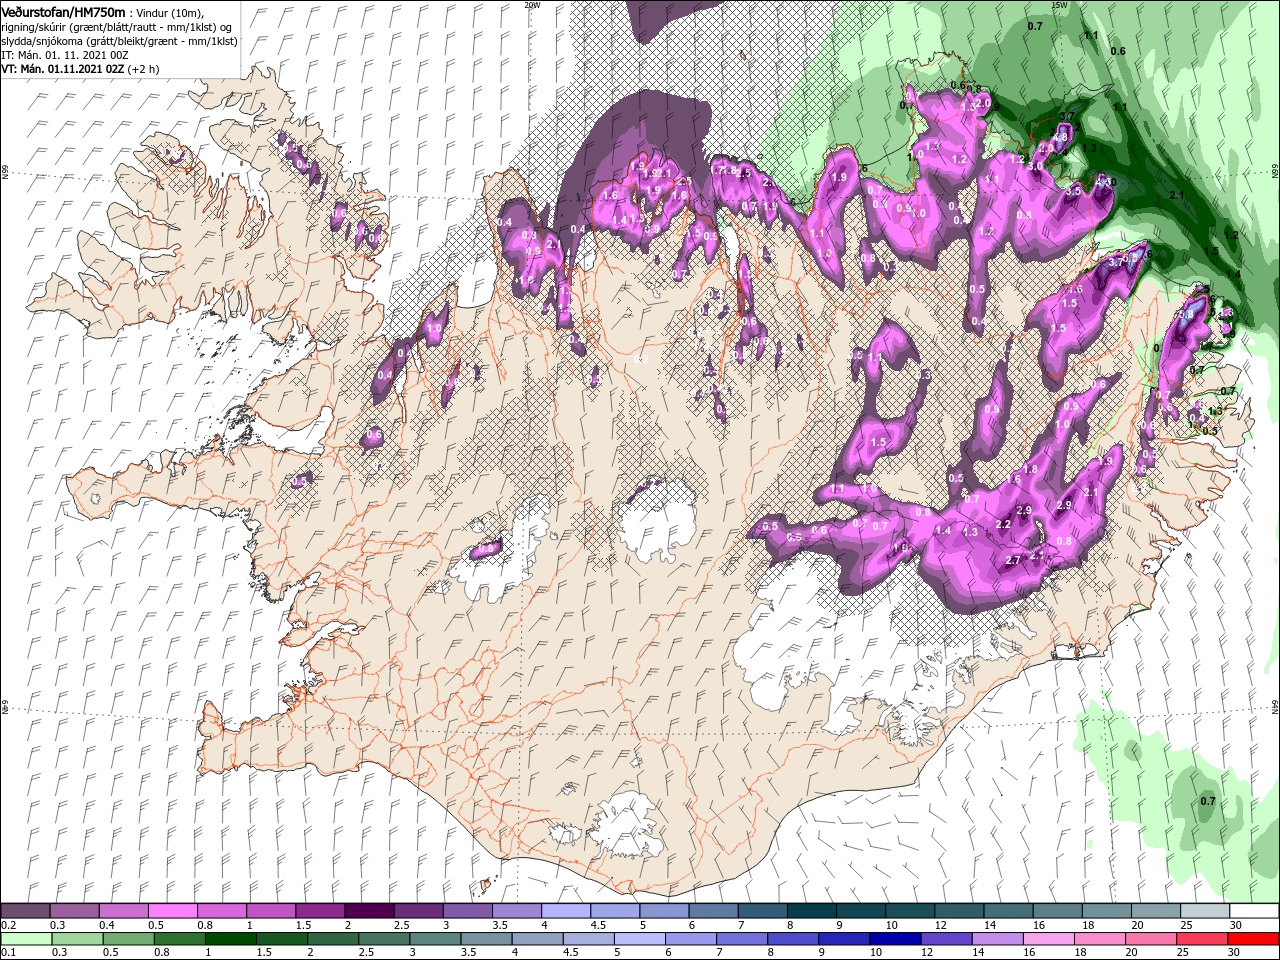
Task: Click the white 30 swatch in the top legend row
Action: [x=1254, y=910]
